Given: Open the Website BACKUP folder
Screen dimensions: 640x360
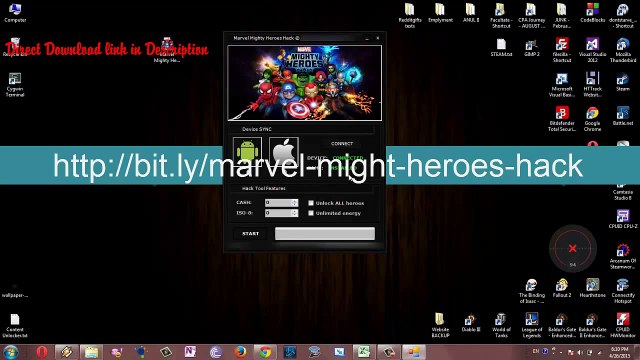Looking at the screenshot, I should coord(440,326).
